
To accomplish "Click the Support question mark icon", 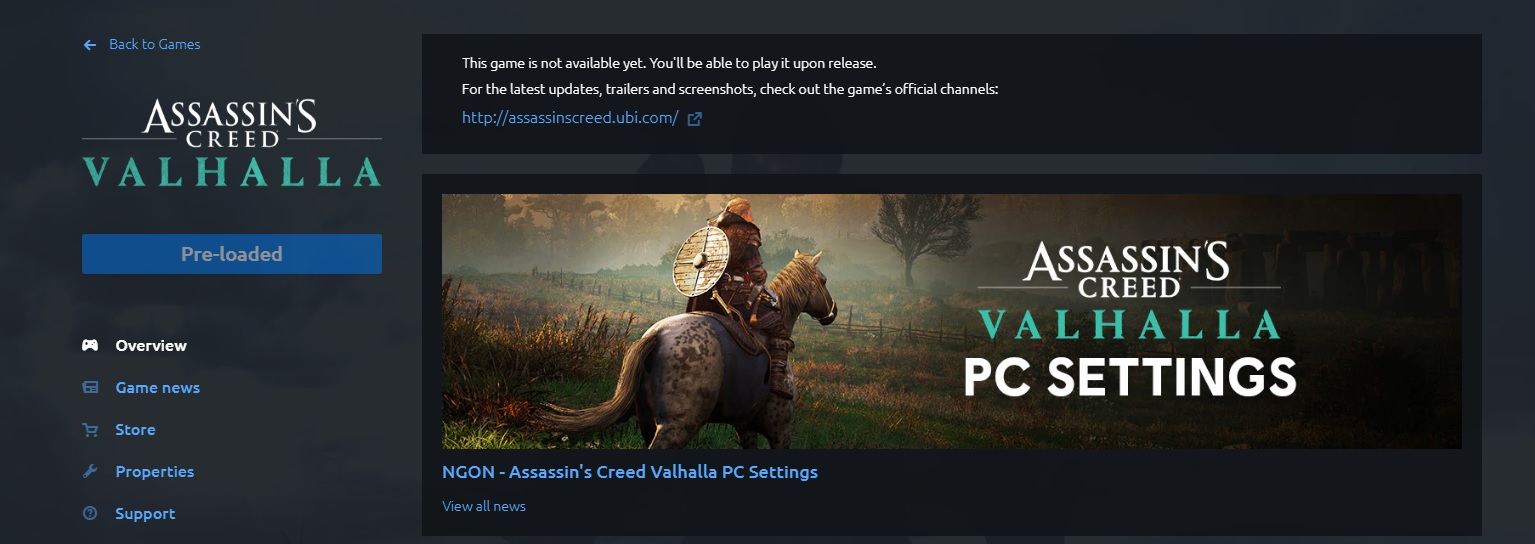I will coord(90,513).
